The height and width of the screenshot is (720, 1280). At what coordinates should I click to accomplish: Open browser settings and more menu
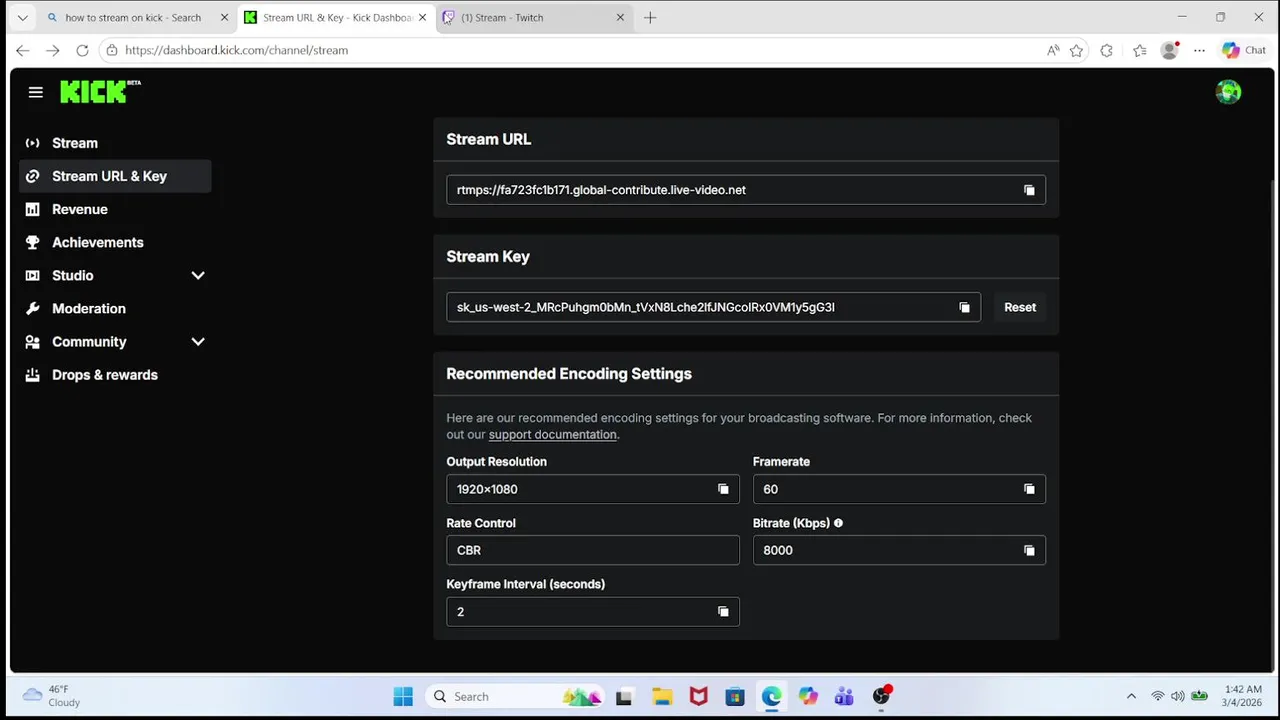point(1199,50)
